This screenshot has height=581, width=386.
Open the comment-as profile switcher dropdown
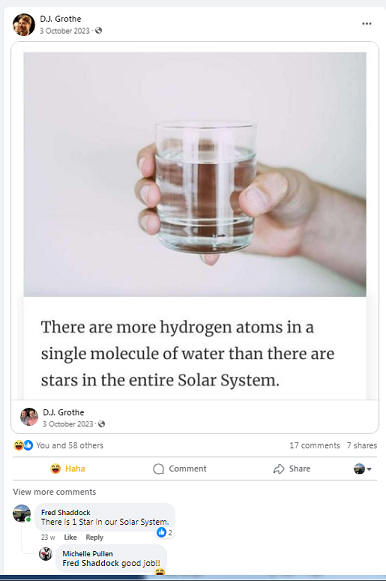click(362, 469)
